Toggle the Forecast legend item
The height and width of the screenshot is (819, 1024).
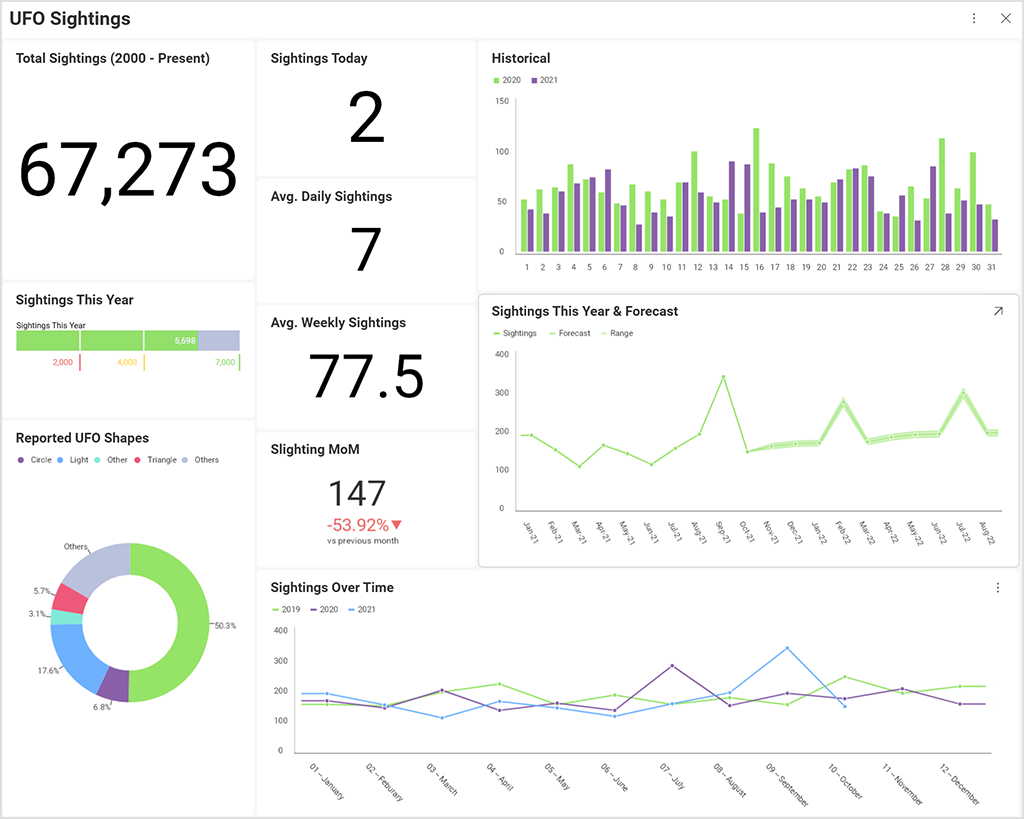568,333
